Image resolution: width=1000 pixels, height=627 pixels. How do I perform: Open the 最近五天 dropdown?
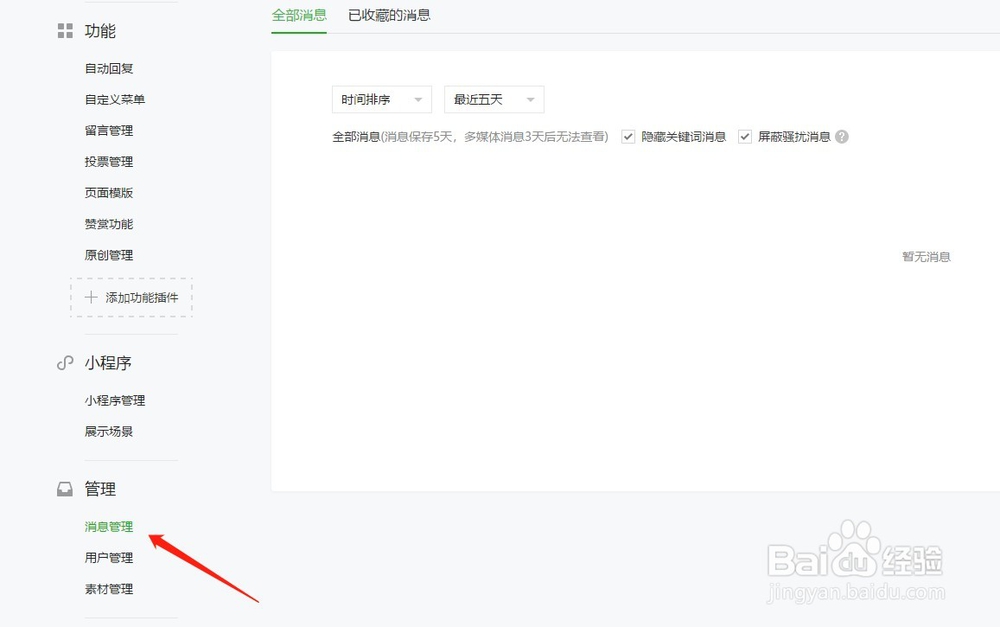coord(494,100)
